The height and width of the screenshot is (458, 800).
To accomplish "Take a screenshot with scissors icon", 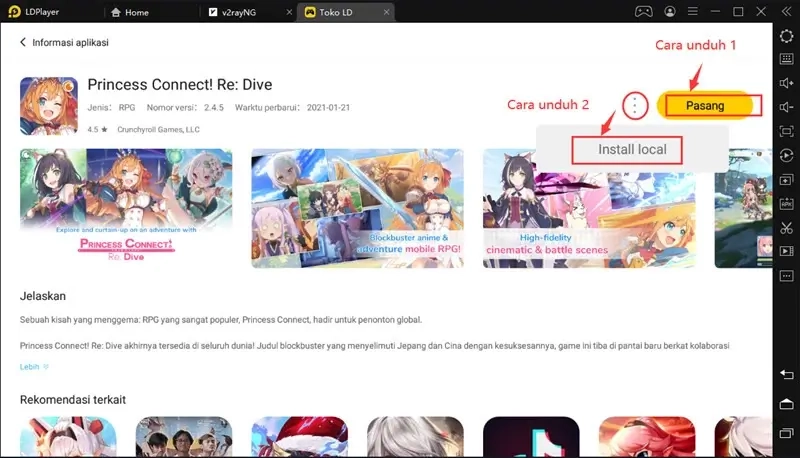I will [786, 227].
